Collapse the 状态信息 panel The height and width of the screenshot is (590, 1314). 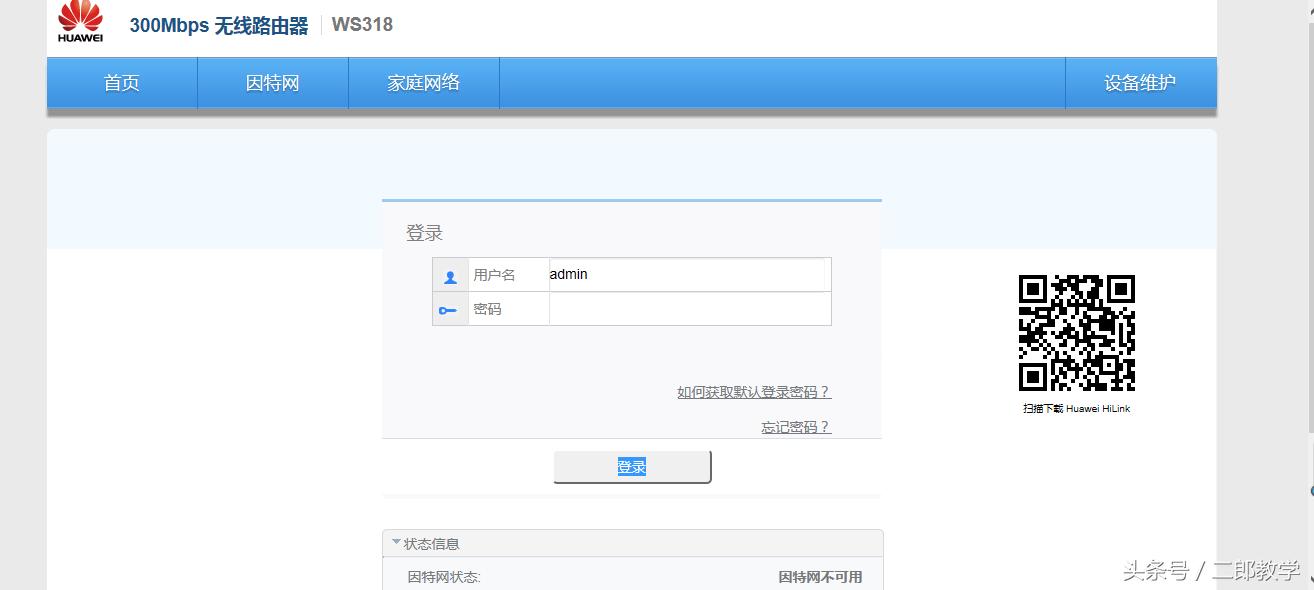(x=428, y=543)
